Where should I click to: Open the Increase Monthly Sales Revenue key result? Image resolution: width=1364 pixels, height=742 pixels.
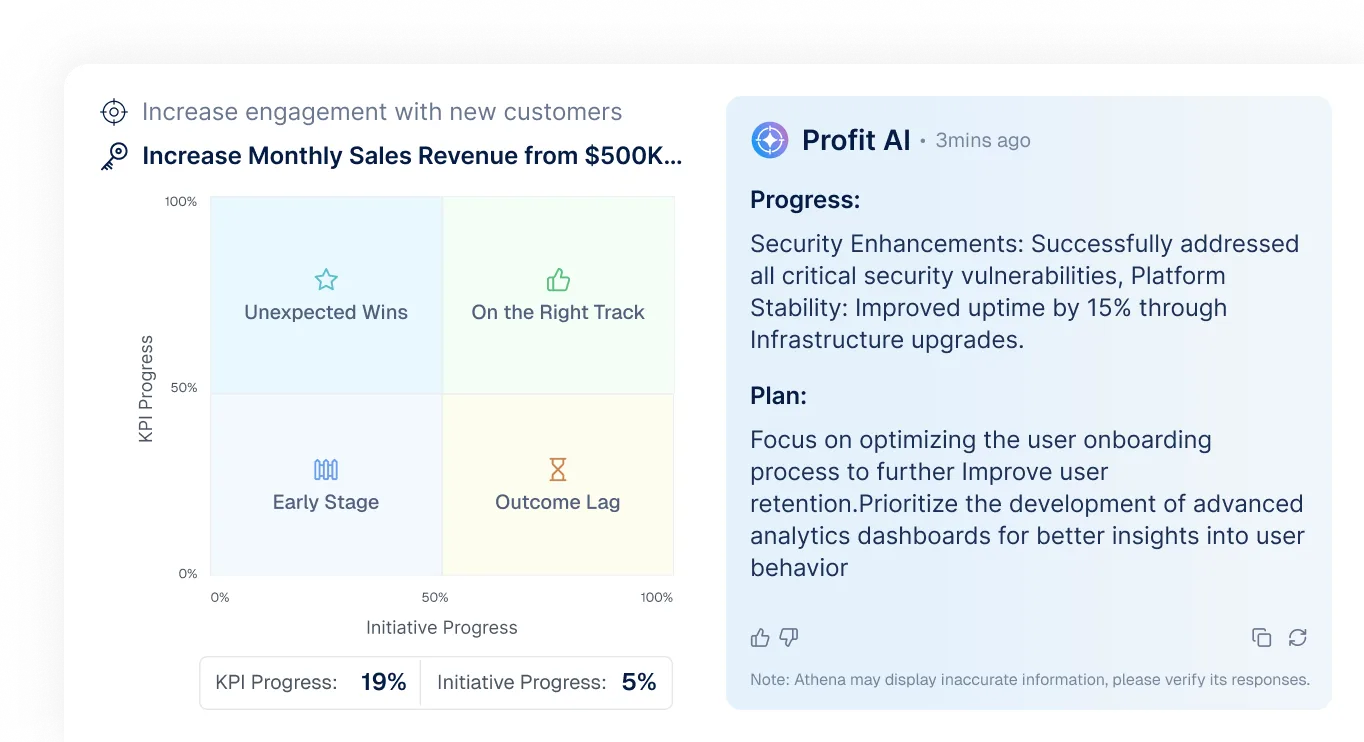[412, 156]
